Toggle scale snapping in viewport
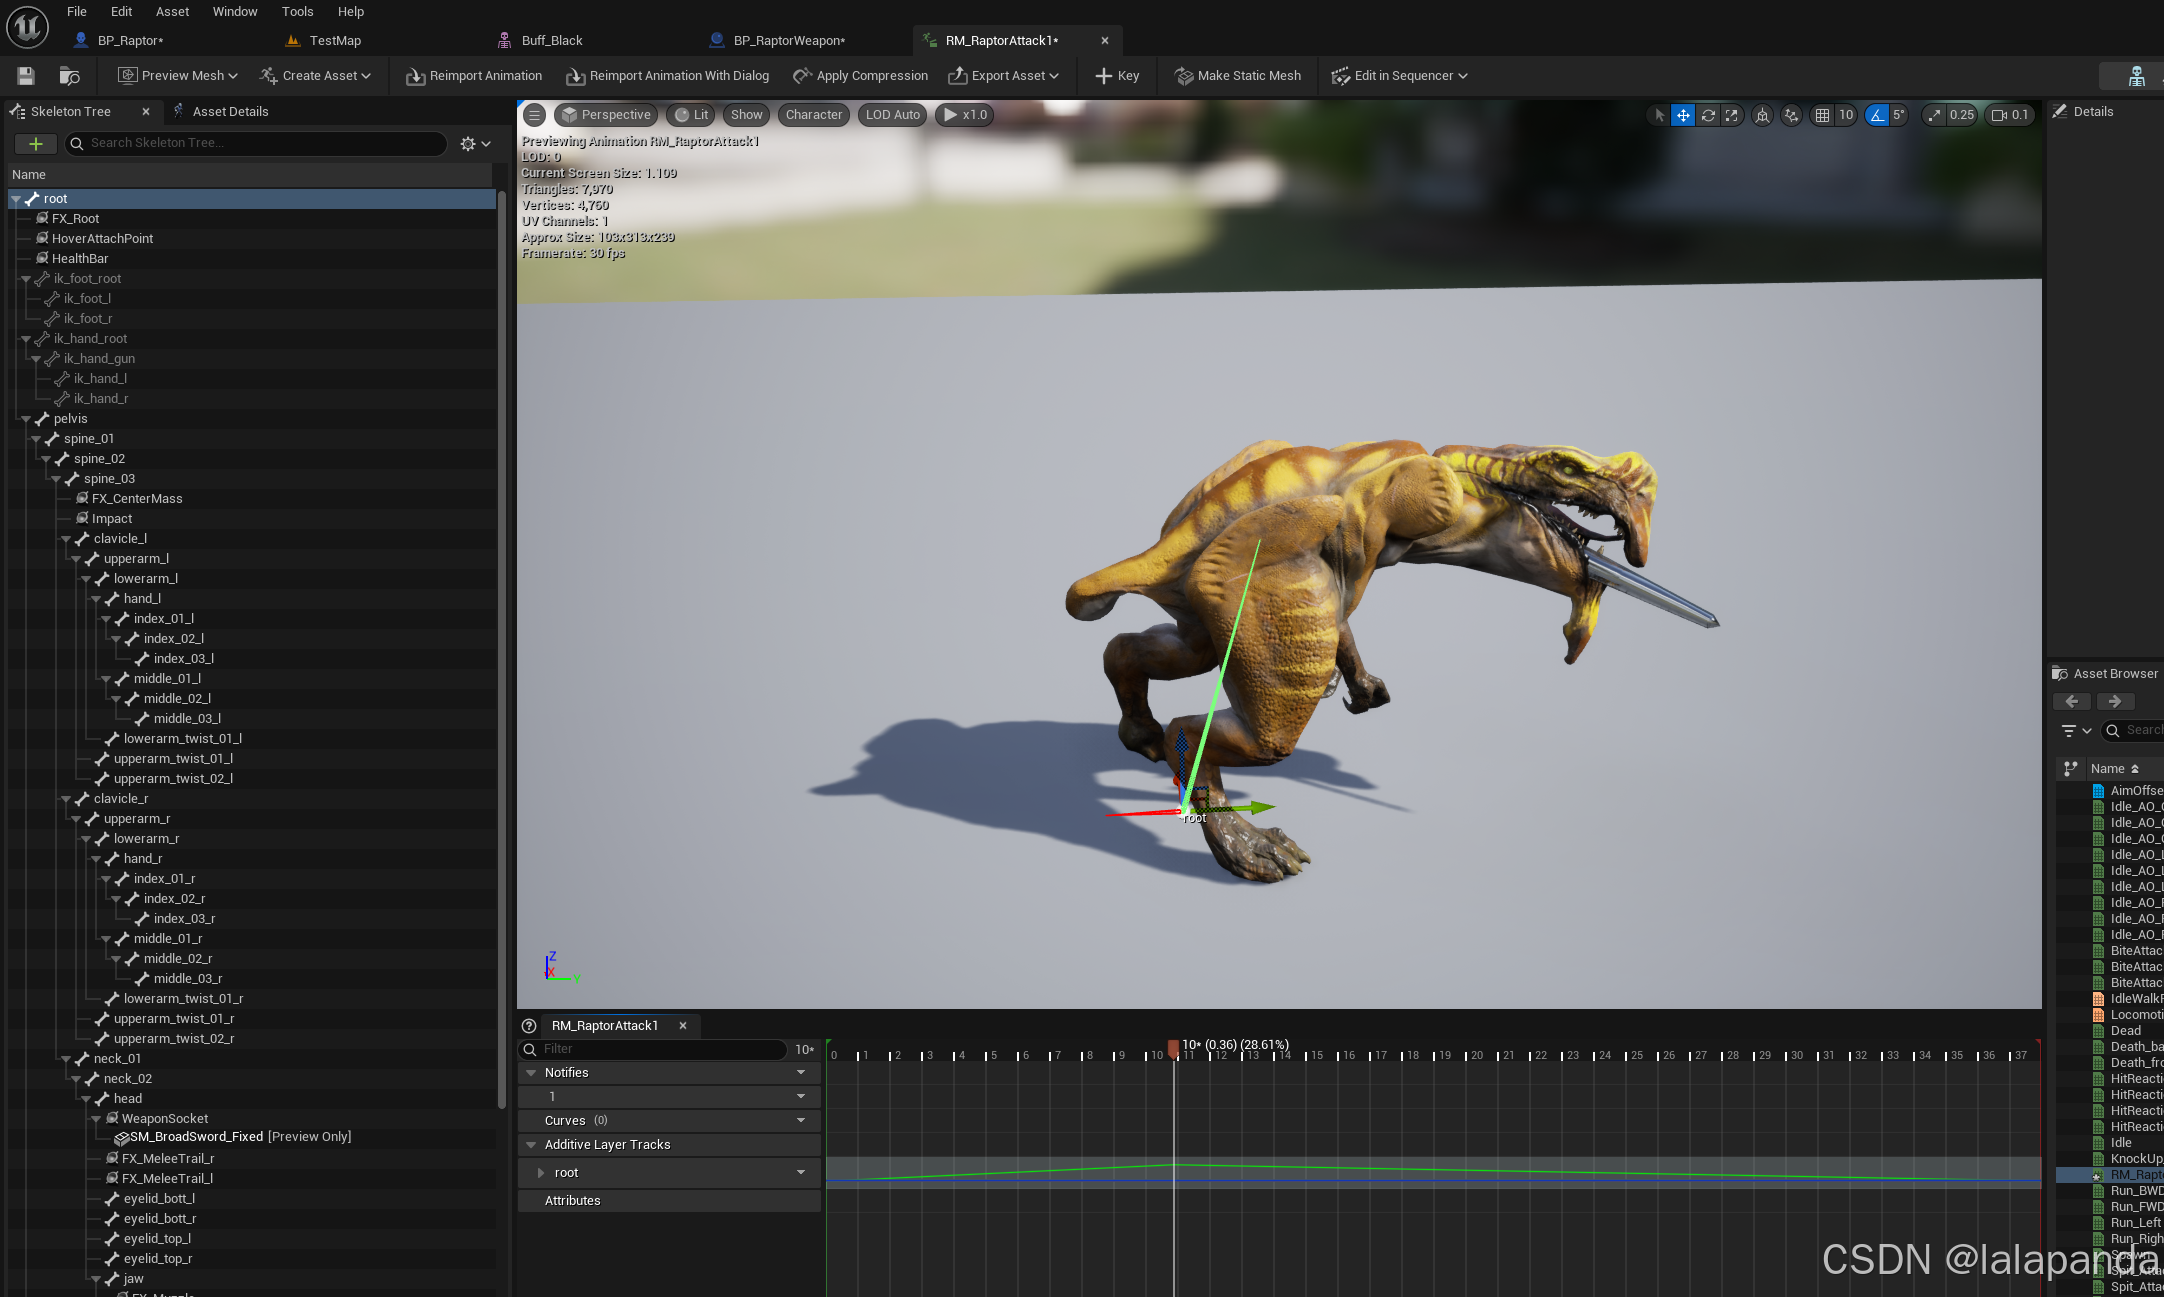Screen dimensions: 2164x1297 pyautogui.click(x=1934, y=115)
